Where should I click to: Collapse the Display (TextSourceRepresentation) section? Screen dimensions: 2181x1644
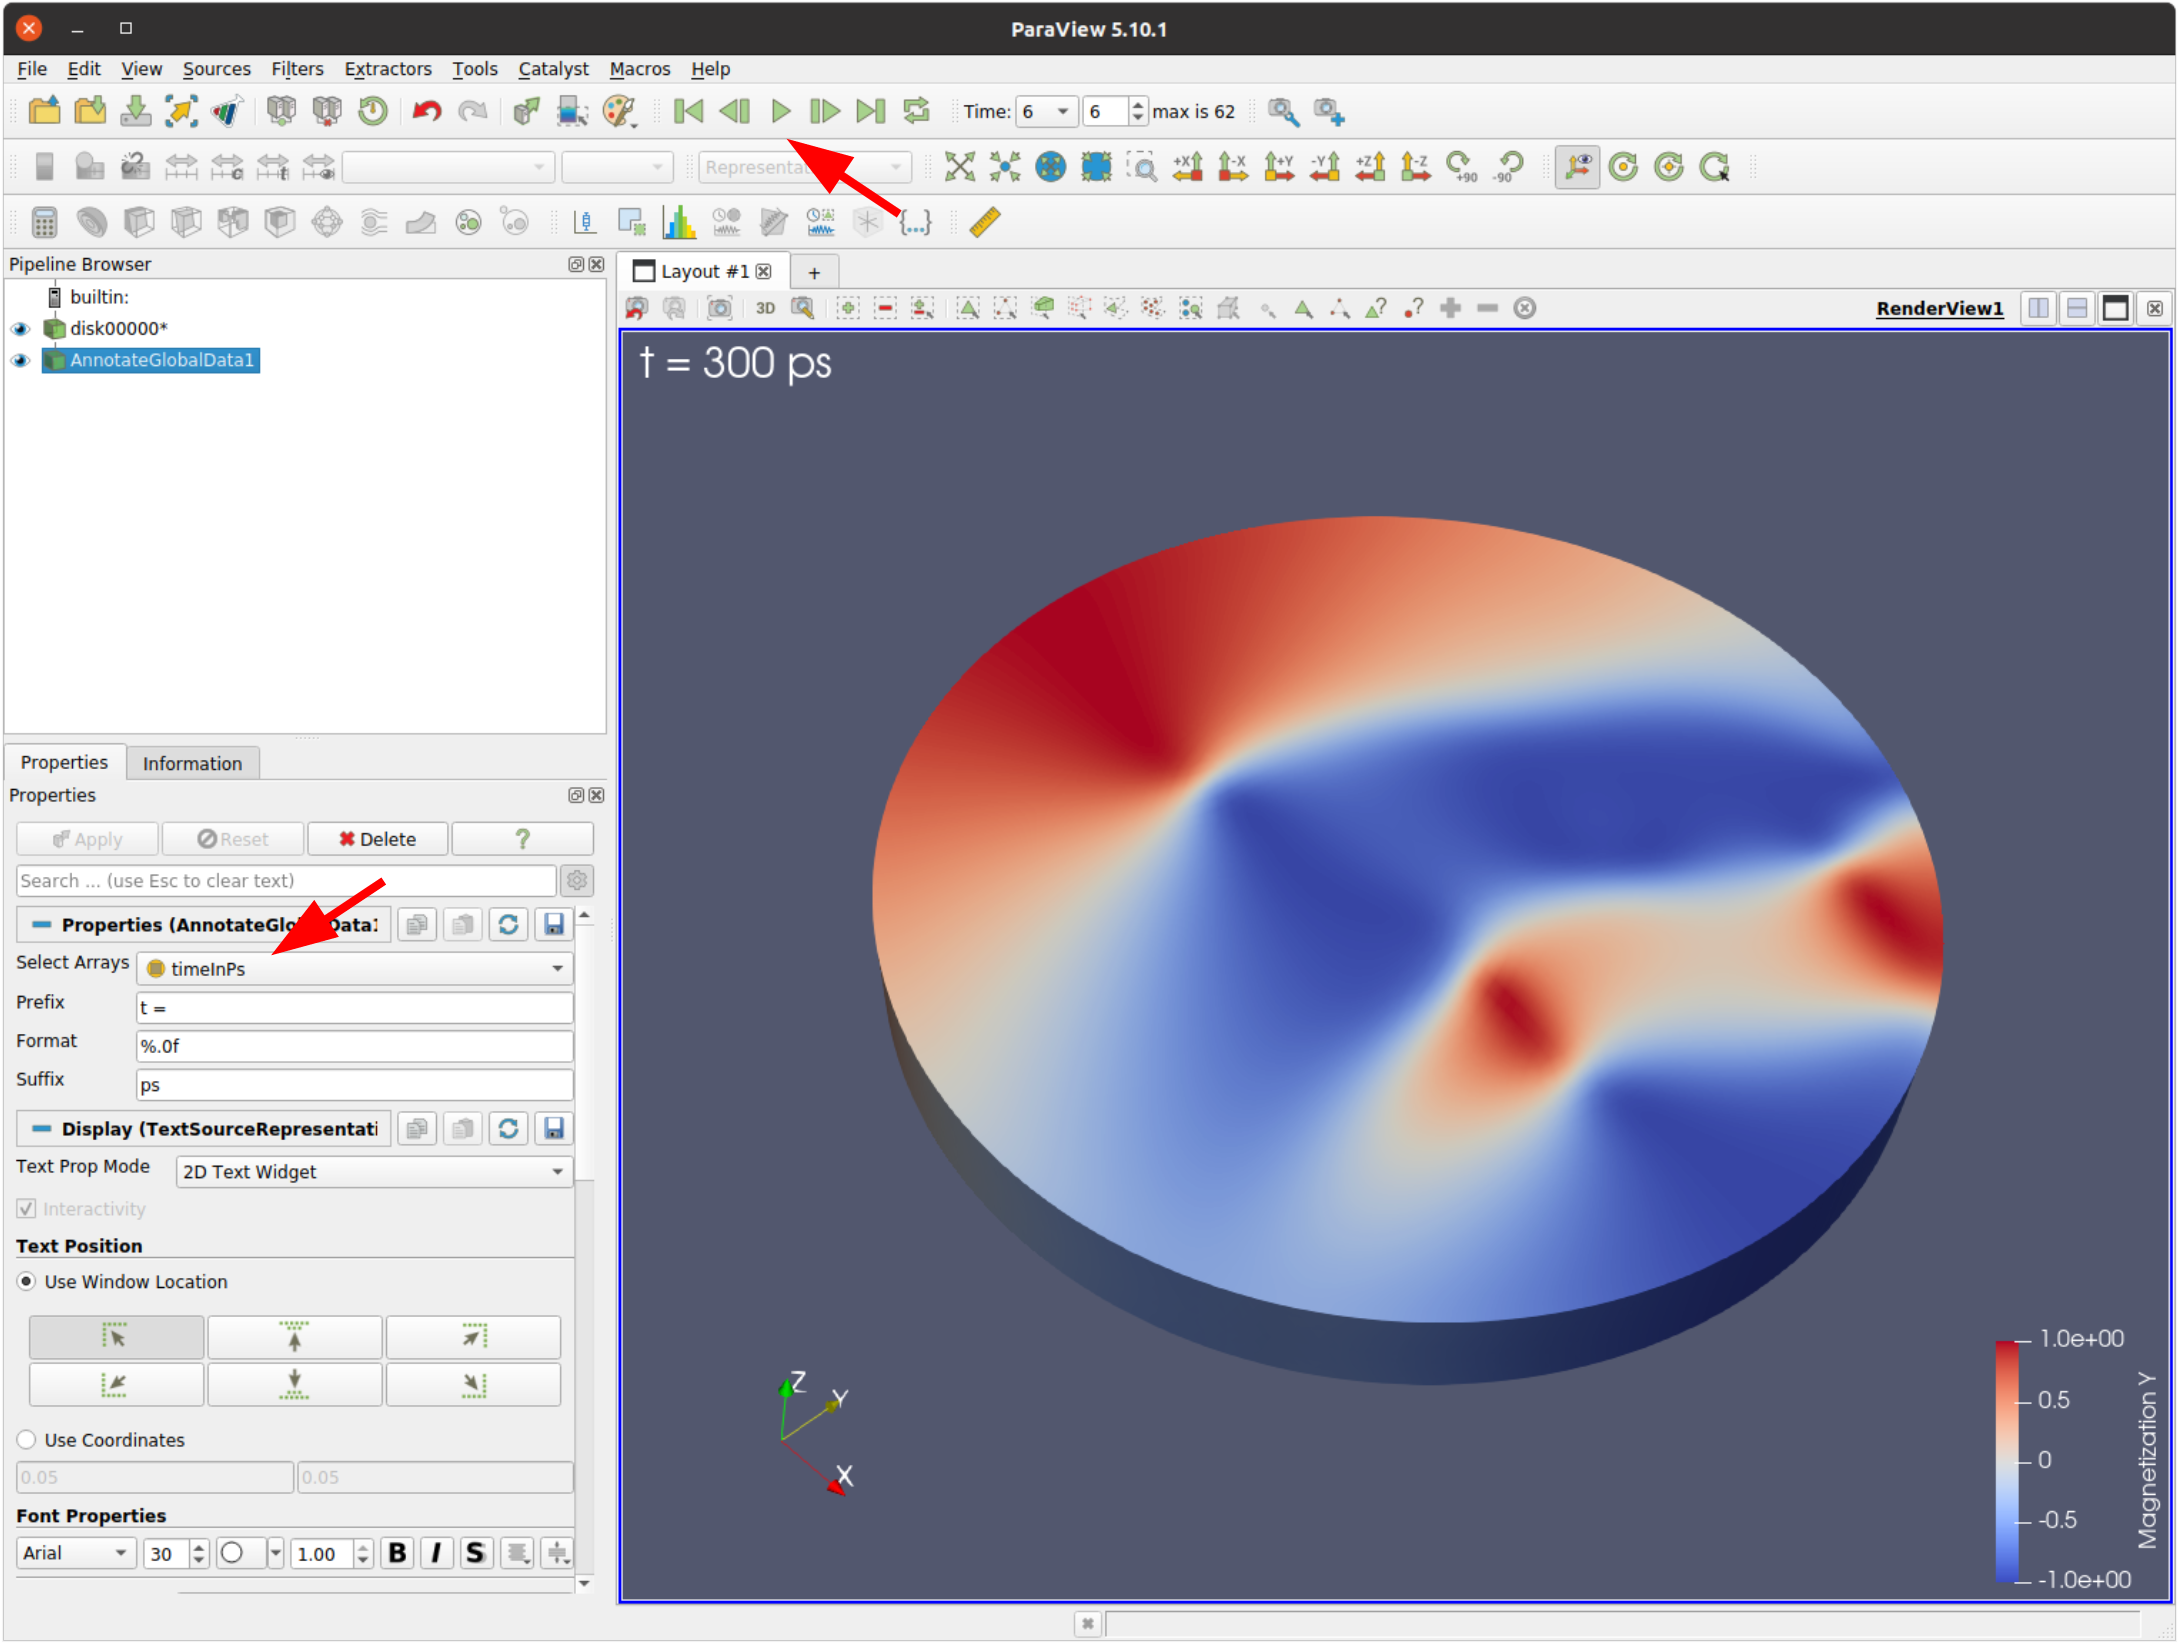click(x=42, y=1130)
